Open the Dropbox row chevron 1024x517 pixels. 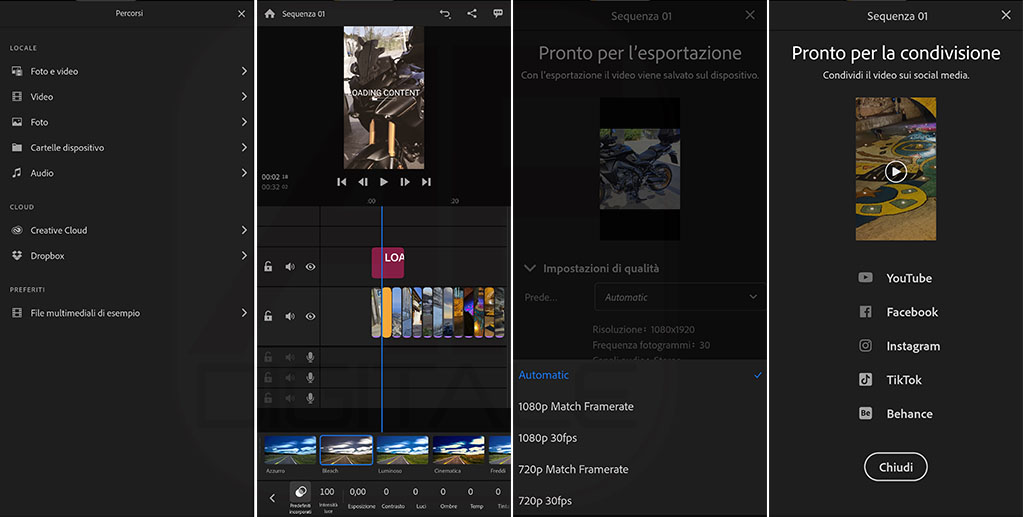coord(244,255)
